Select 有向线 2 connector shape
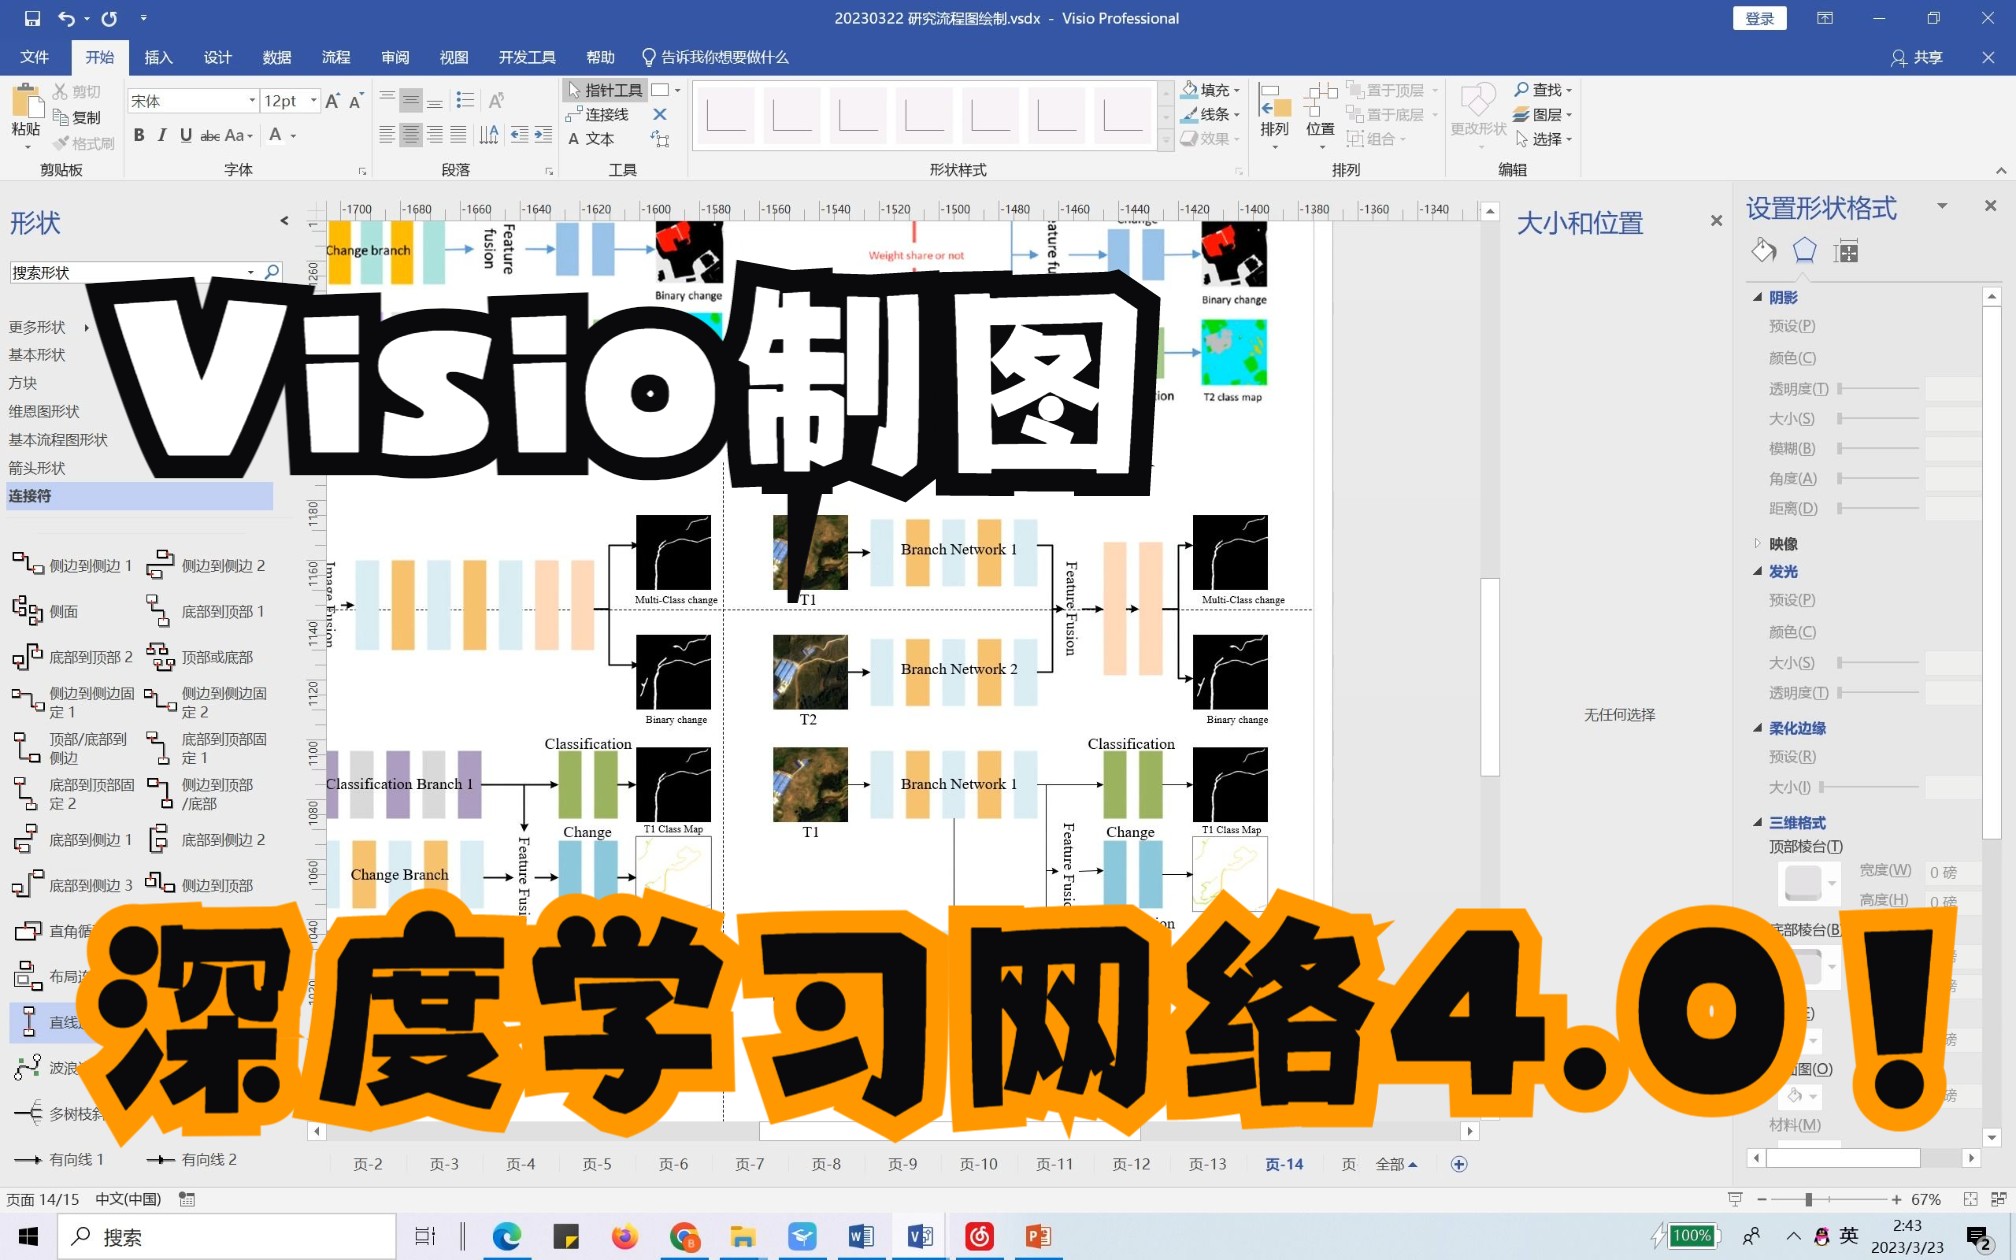The image size is (2016, 1260). 193,1159
